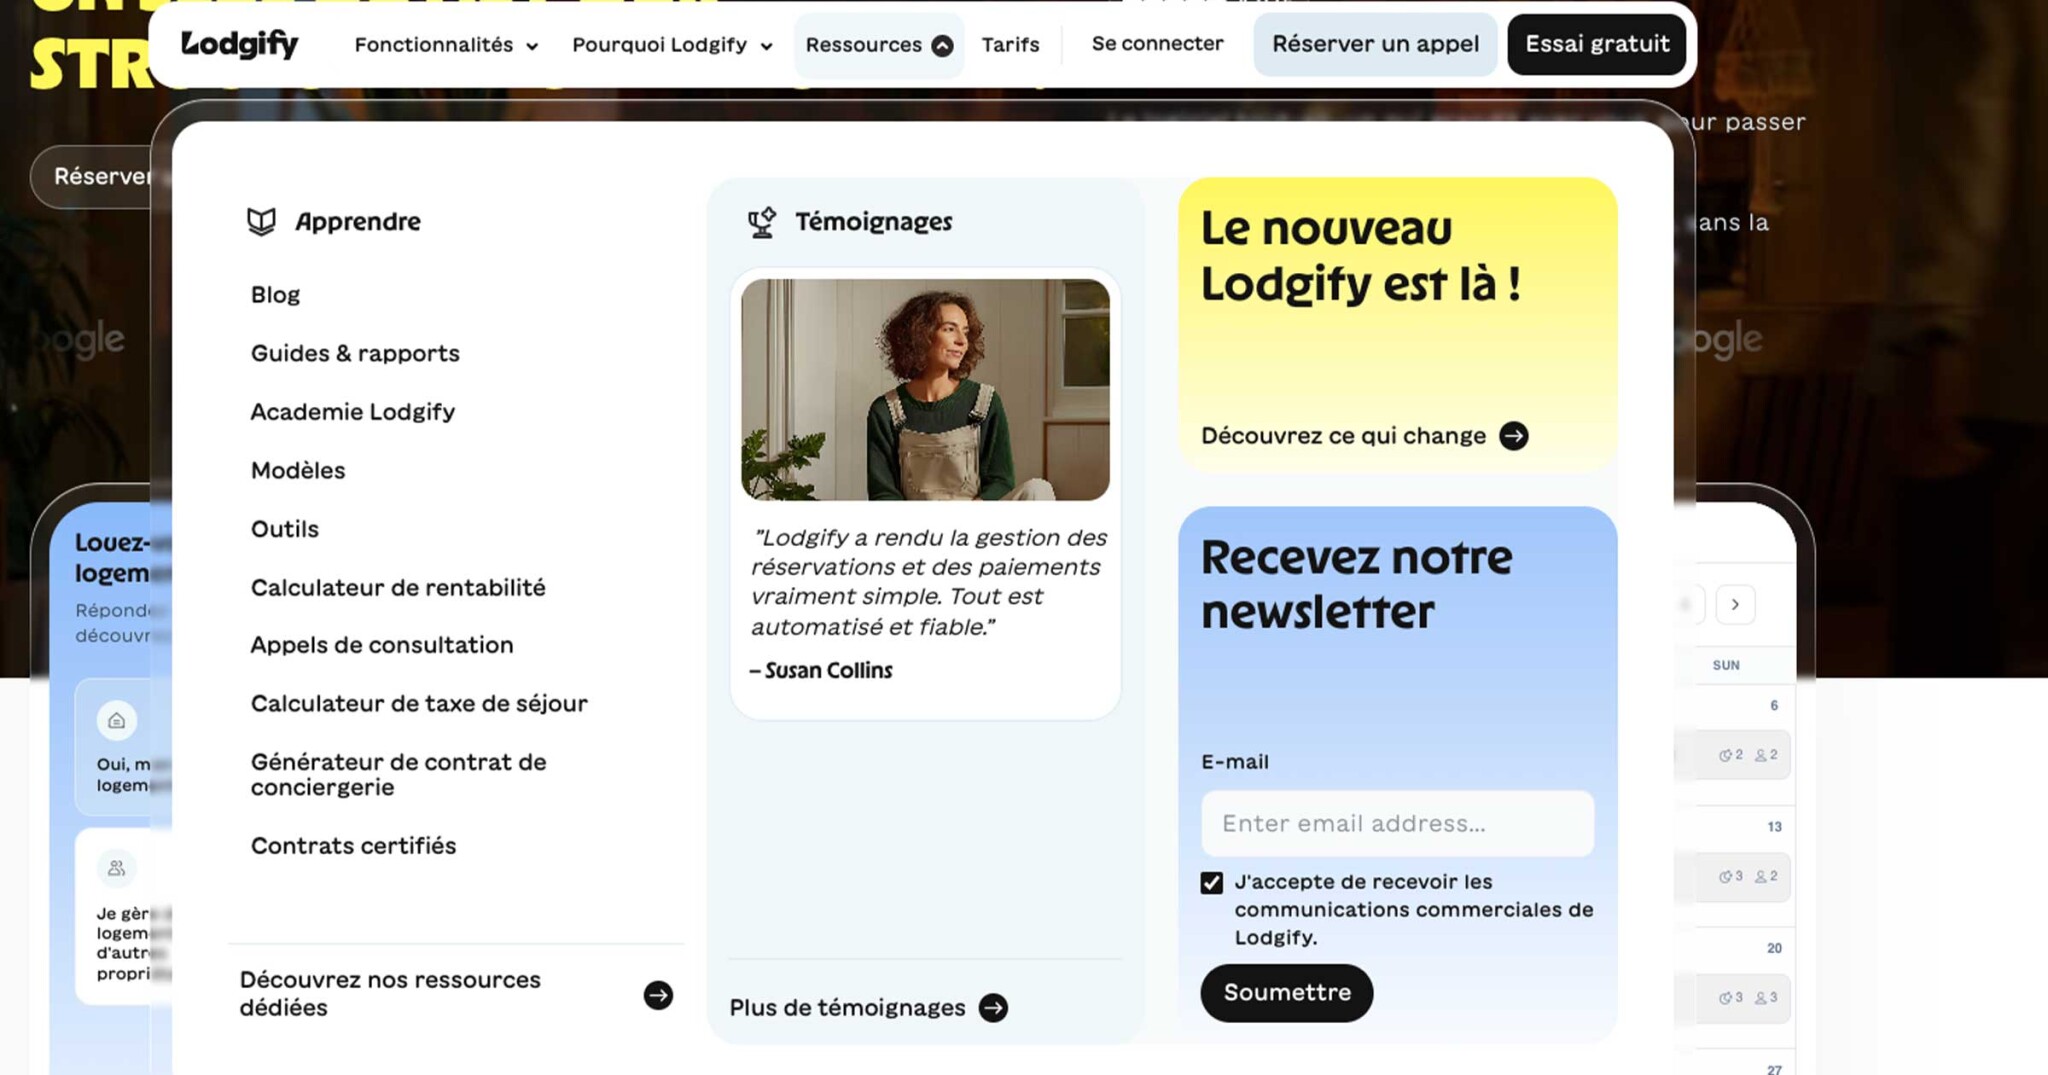The height and width of the screenshot is (1075, 2048).
Task: Click the arrow next to Découvrez ce qui change
Action: click(x=1514, y=436)
